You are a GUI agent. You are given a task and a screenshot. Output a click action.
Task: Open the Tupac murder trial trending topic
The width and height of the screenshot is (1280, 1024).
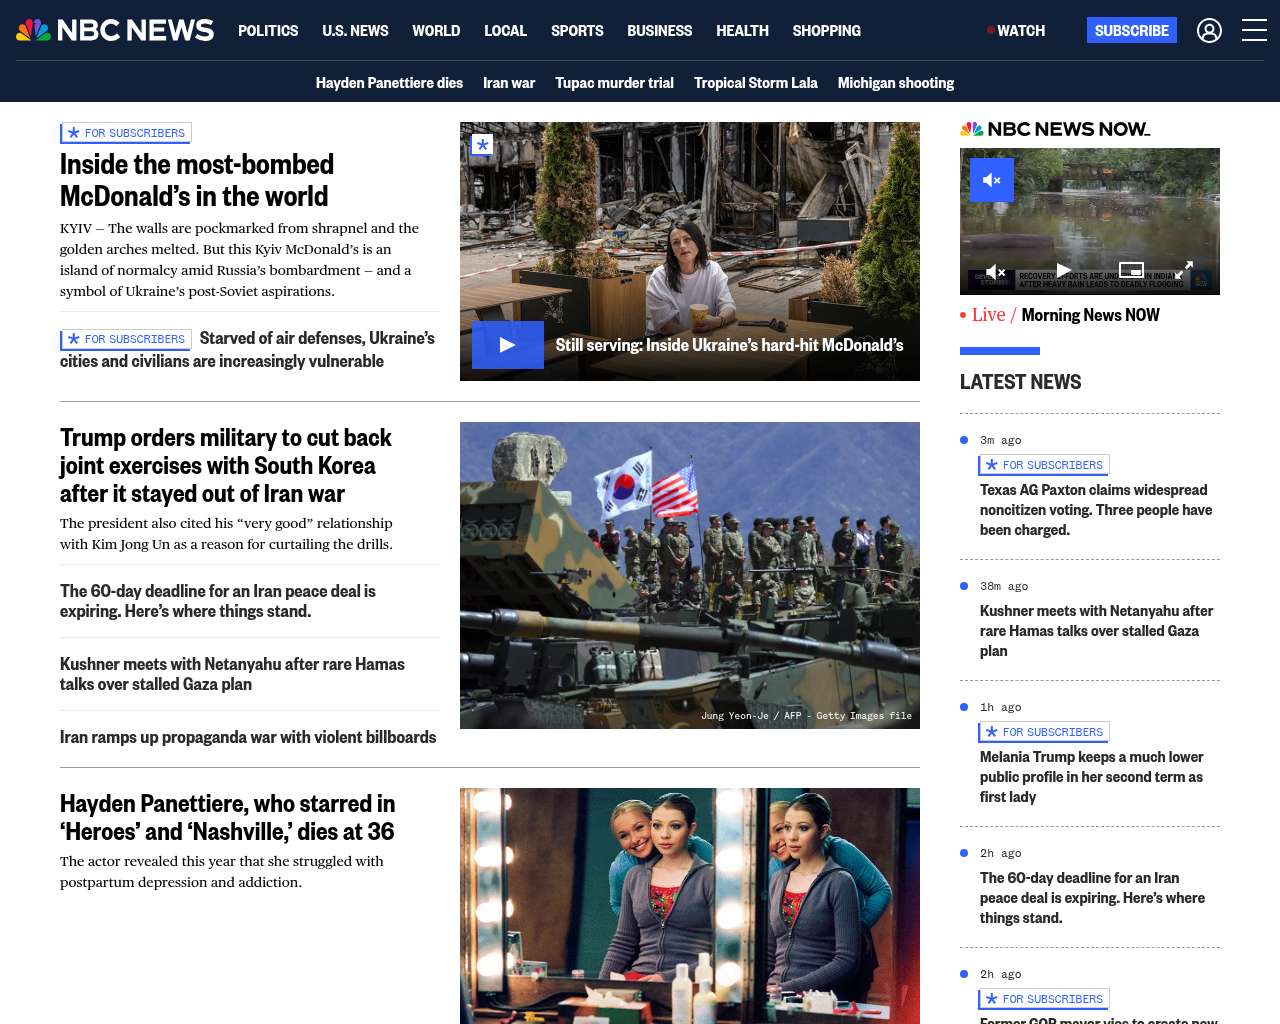[614, 83]
